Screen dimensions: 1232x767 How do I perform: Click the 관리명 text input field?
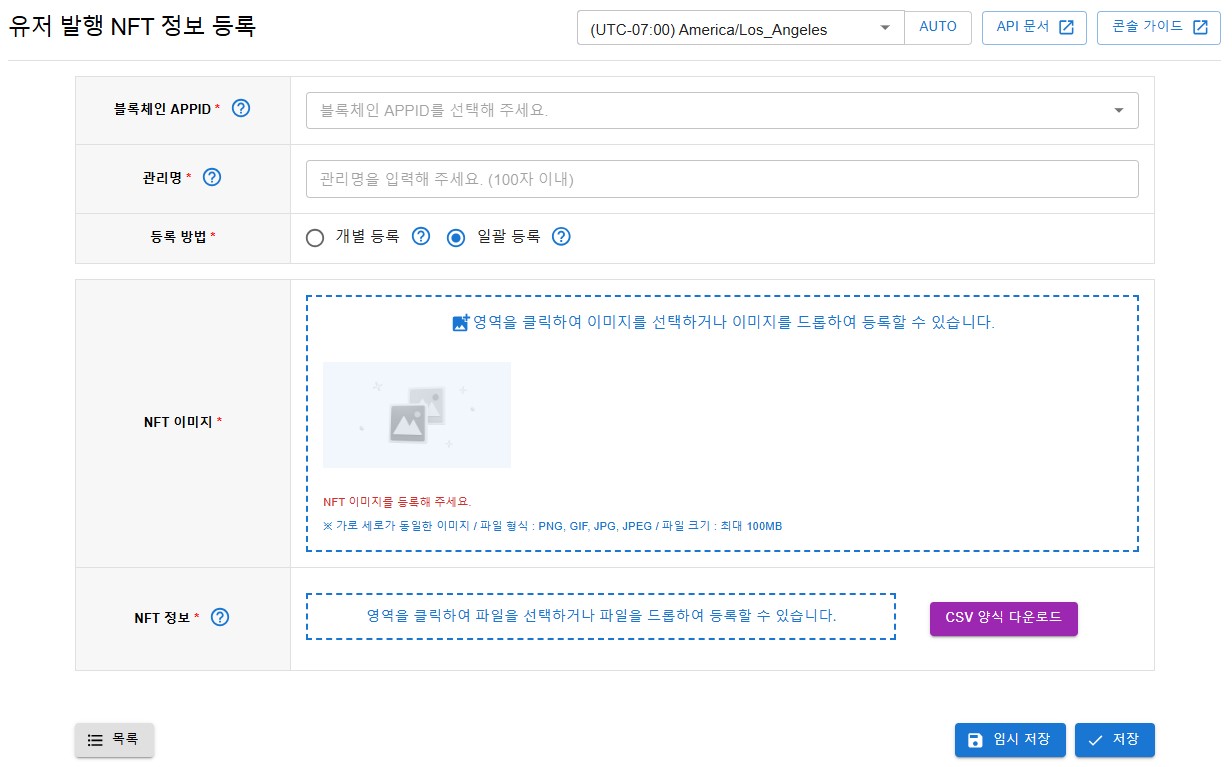click(x=721, y=179)
